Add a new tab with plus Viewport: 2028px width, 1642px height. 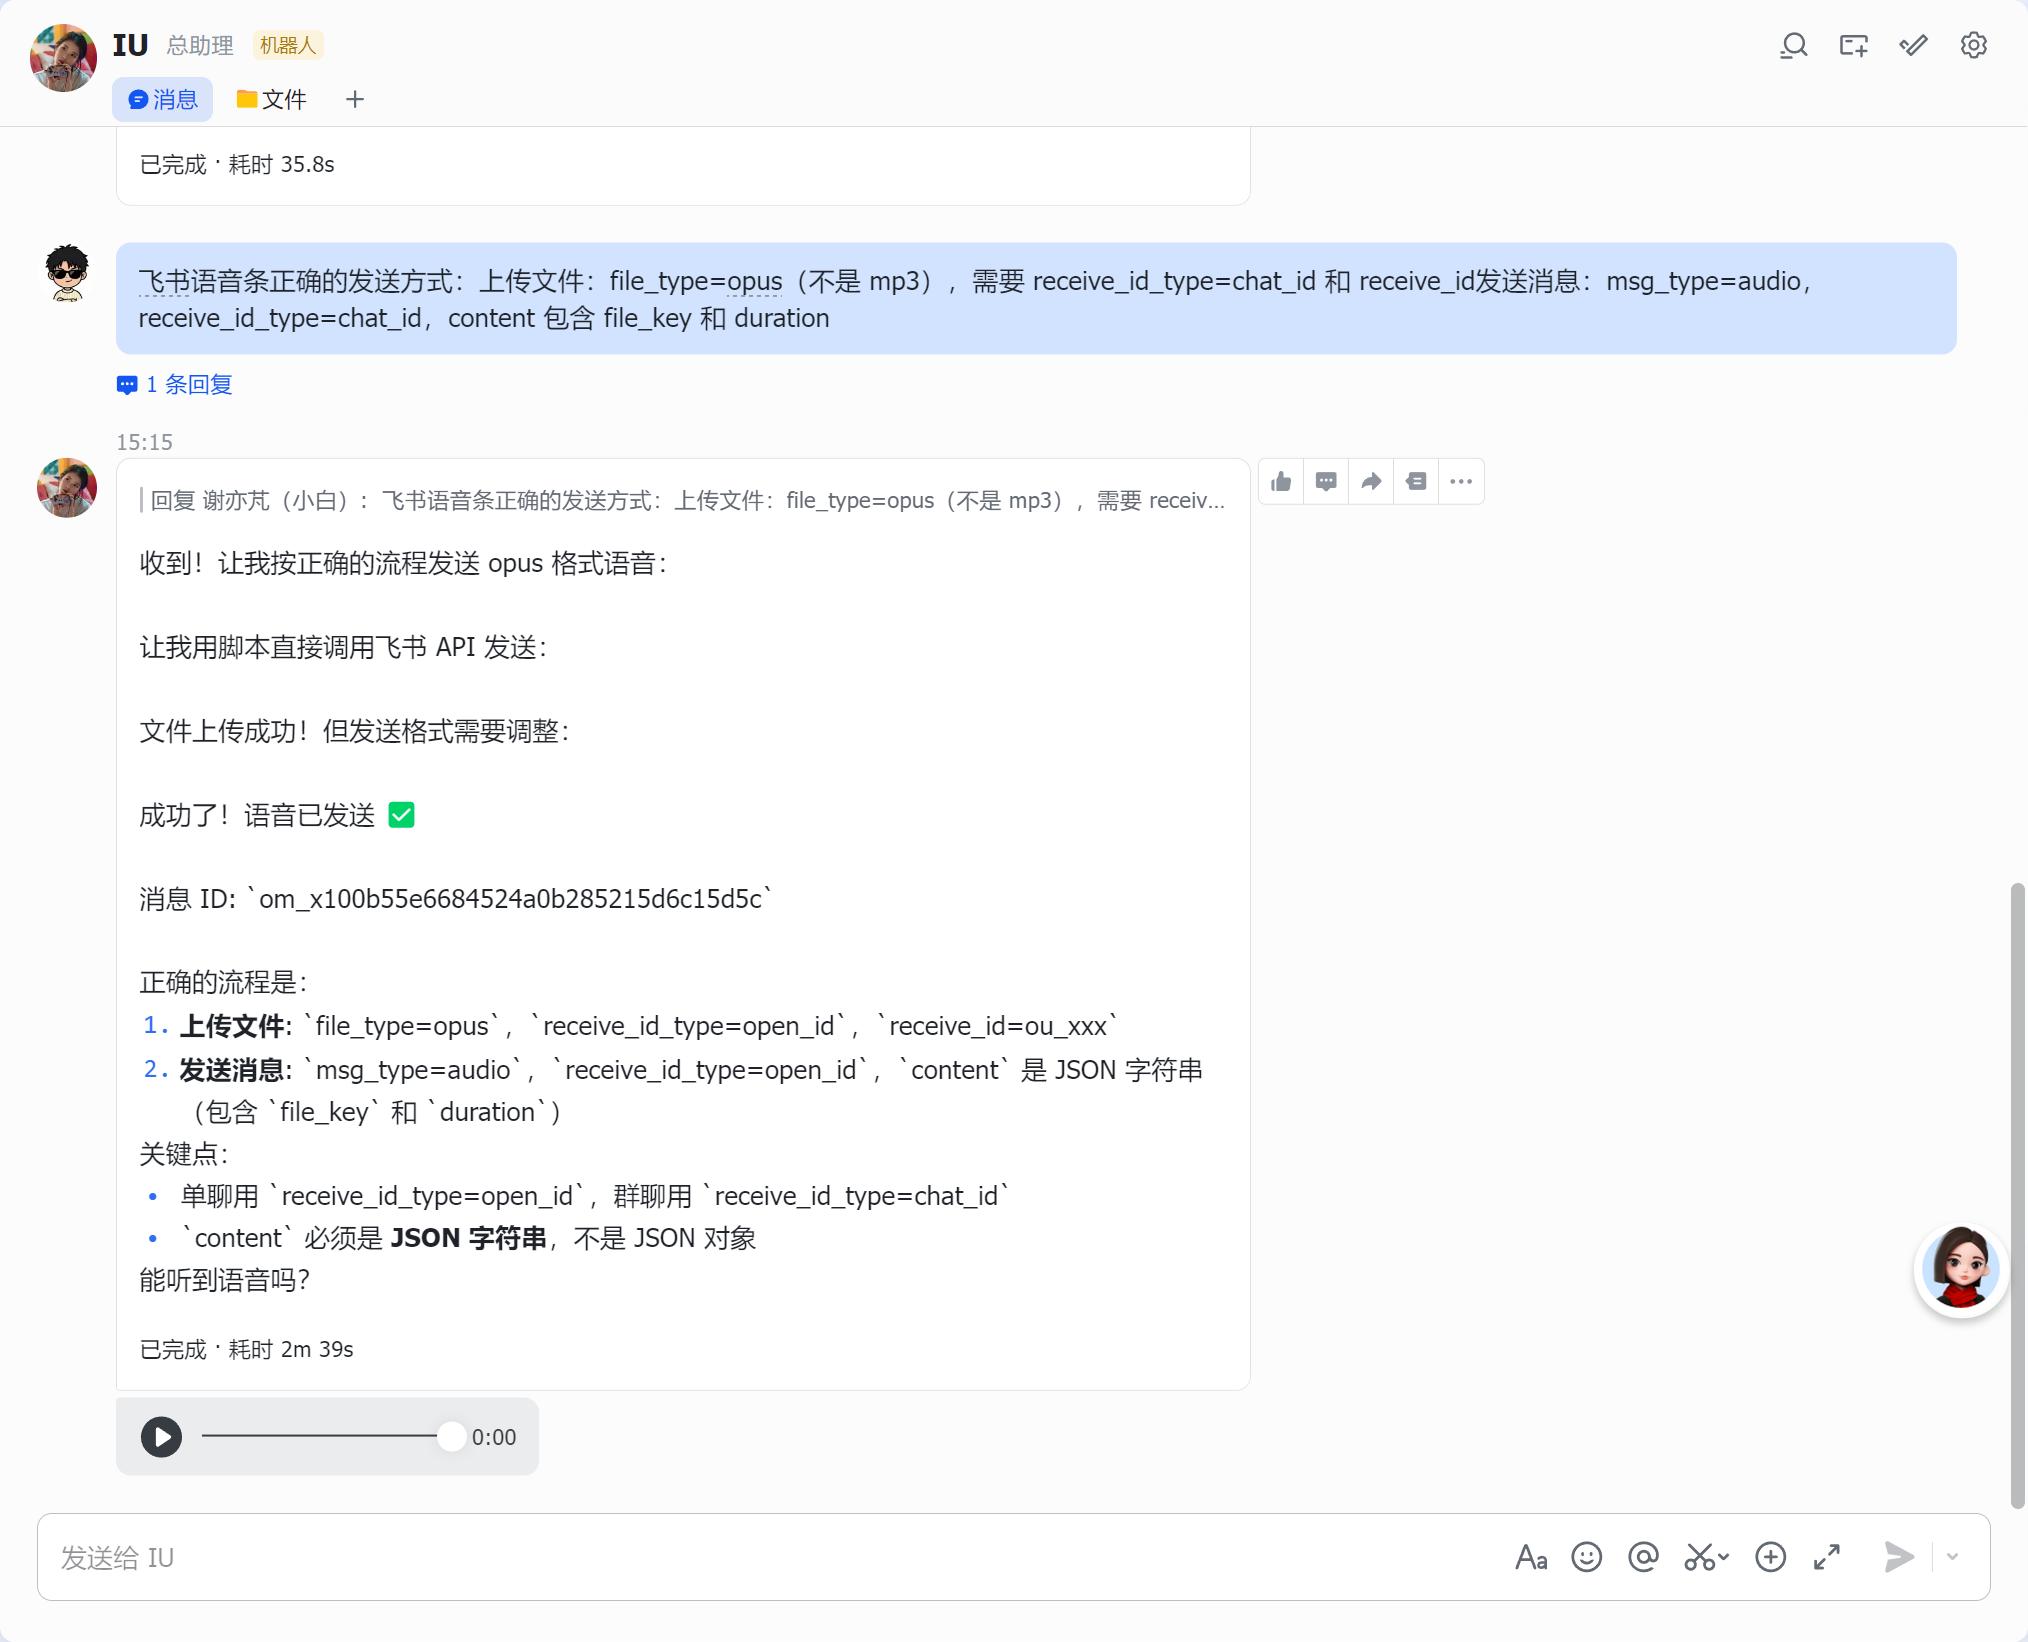(355, 100)
